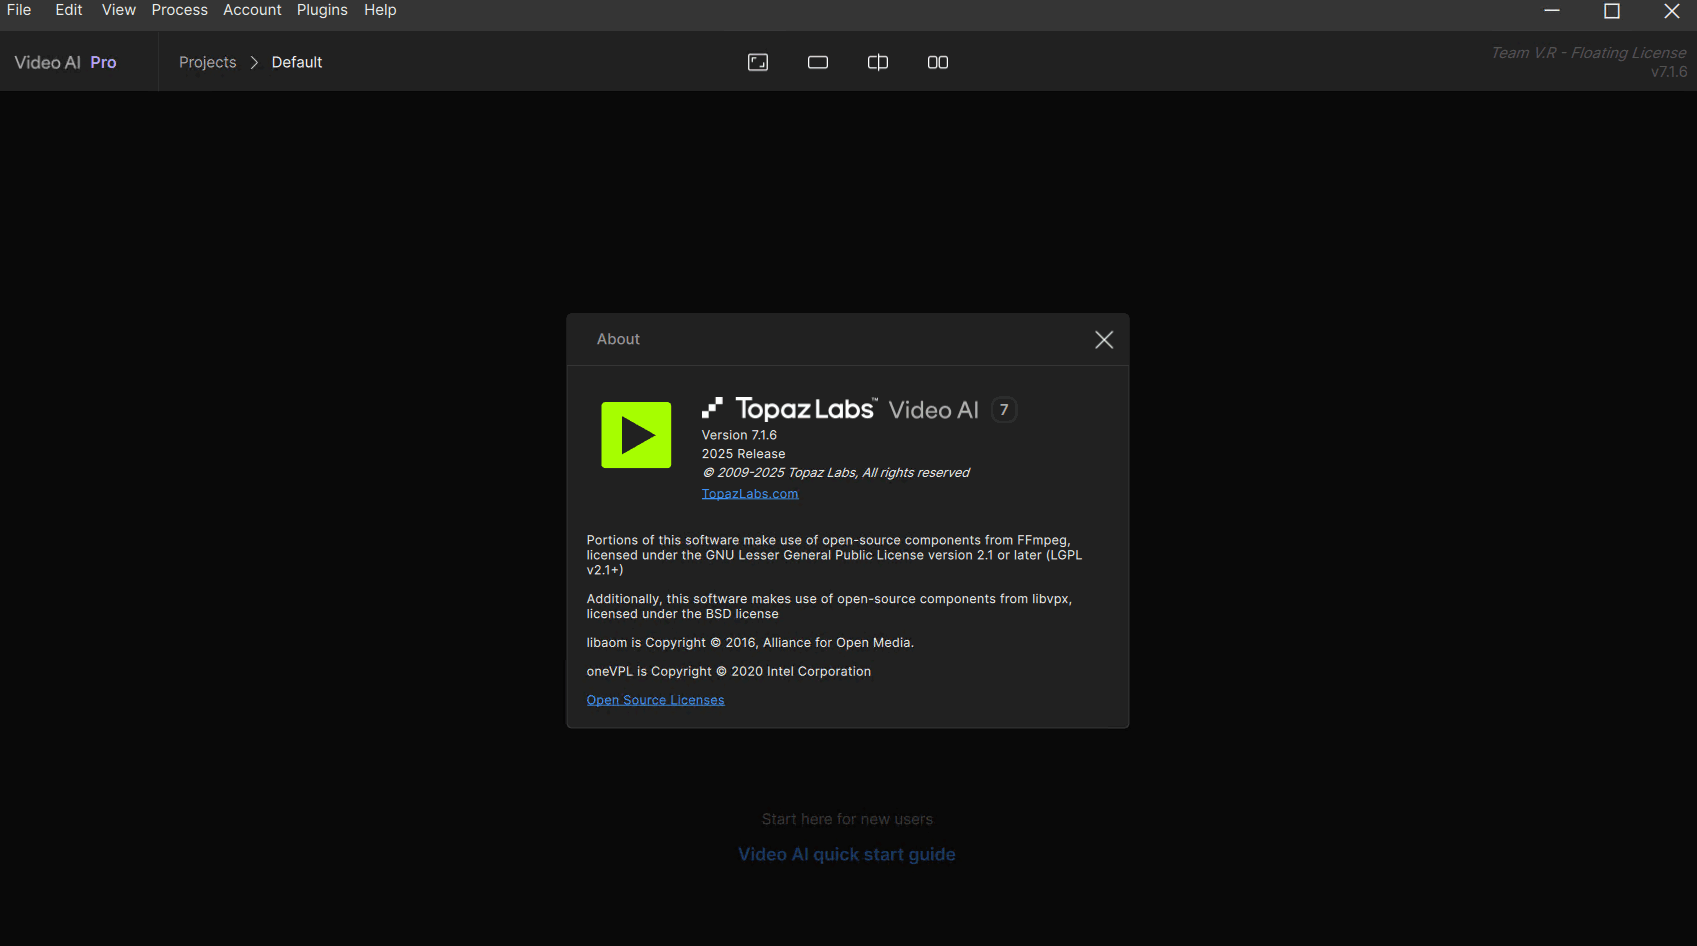Click the Topaz Labs logo in About
Screen dimensions: 1697x946
pos(790,409)
